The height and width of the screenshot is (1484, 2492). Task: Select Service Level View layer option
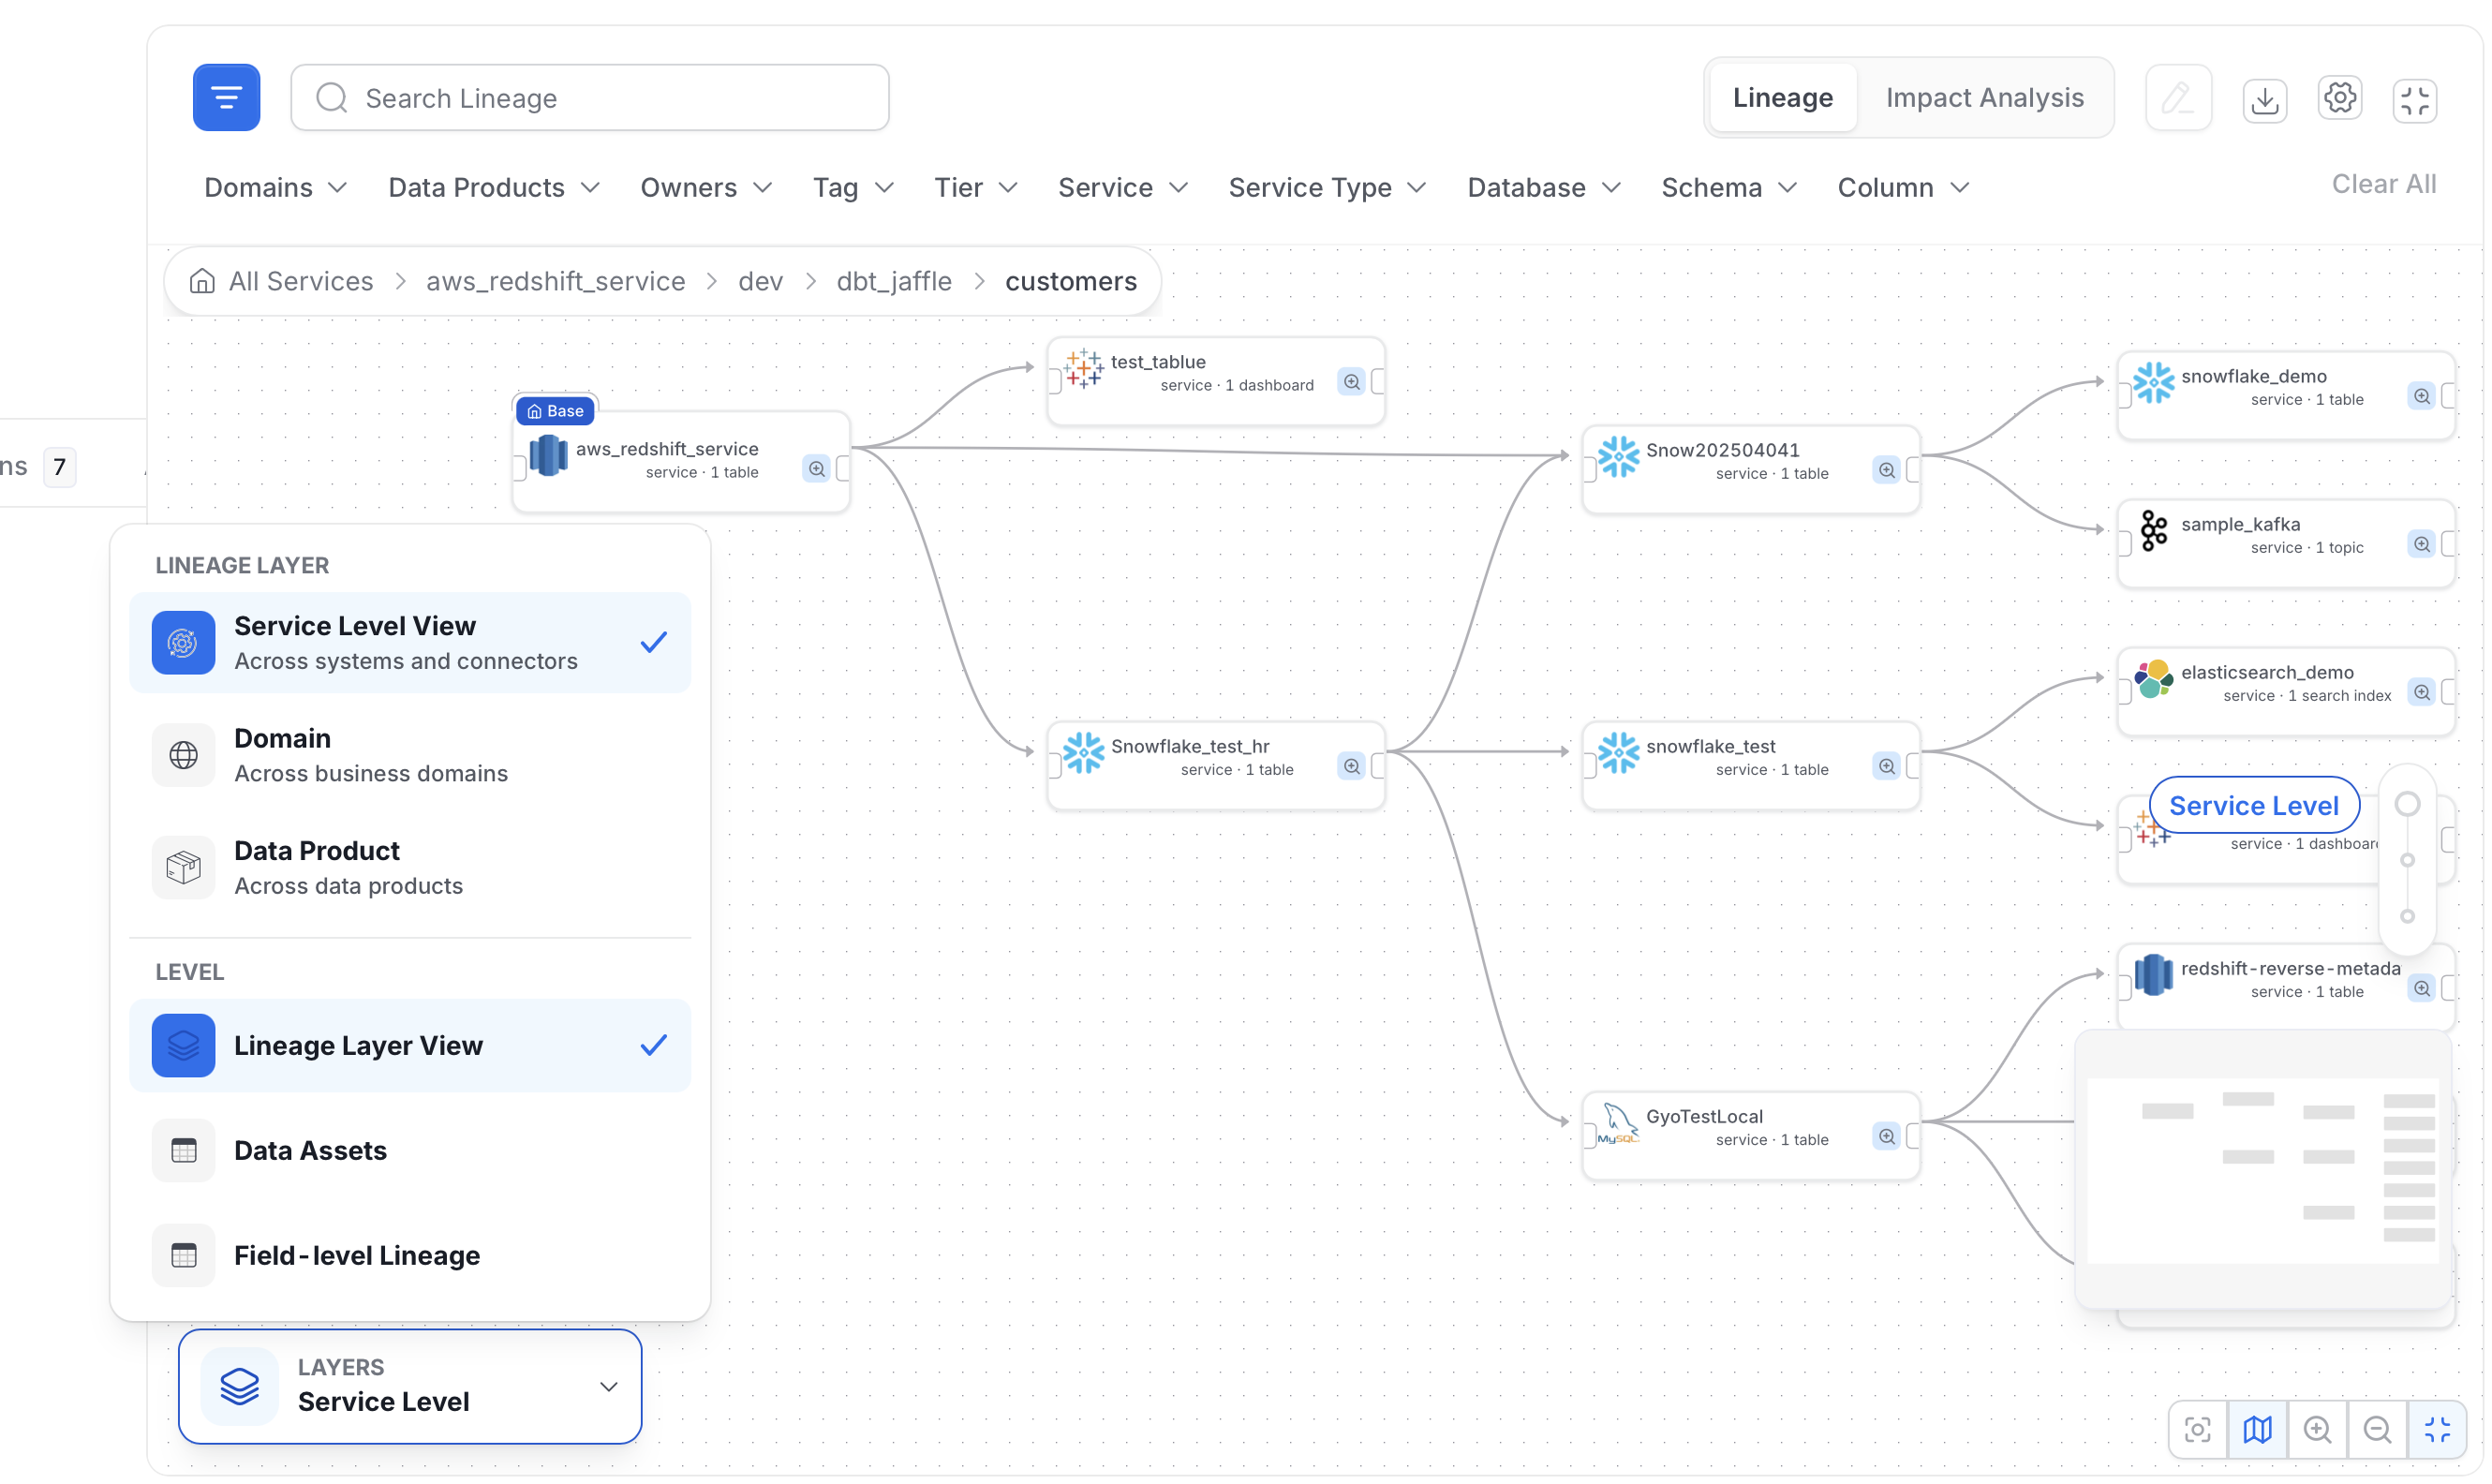coord(410,642)
